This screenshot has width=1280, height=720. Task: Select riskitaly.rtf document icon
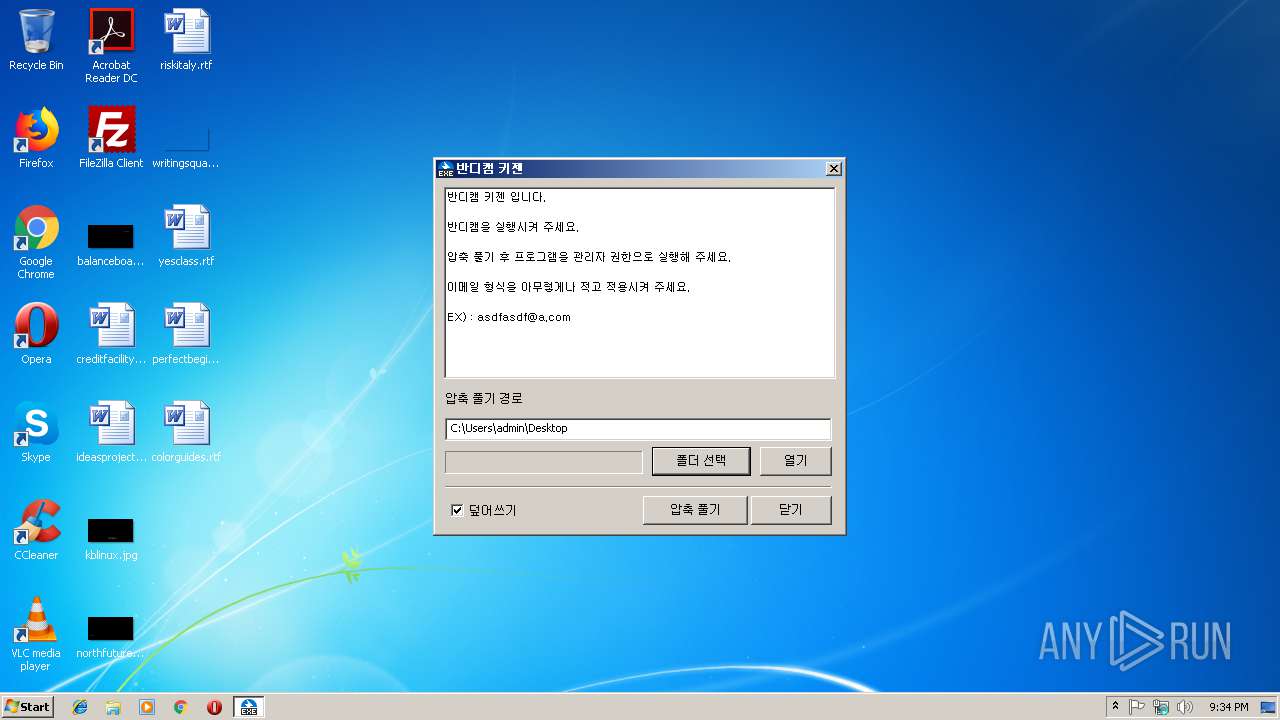click(186, 40)
